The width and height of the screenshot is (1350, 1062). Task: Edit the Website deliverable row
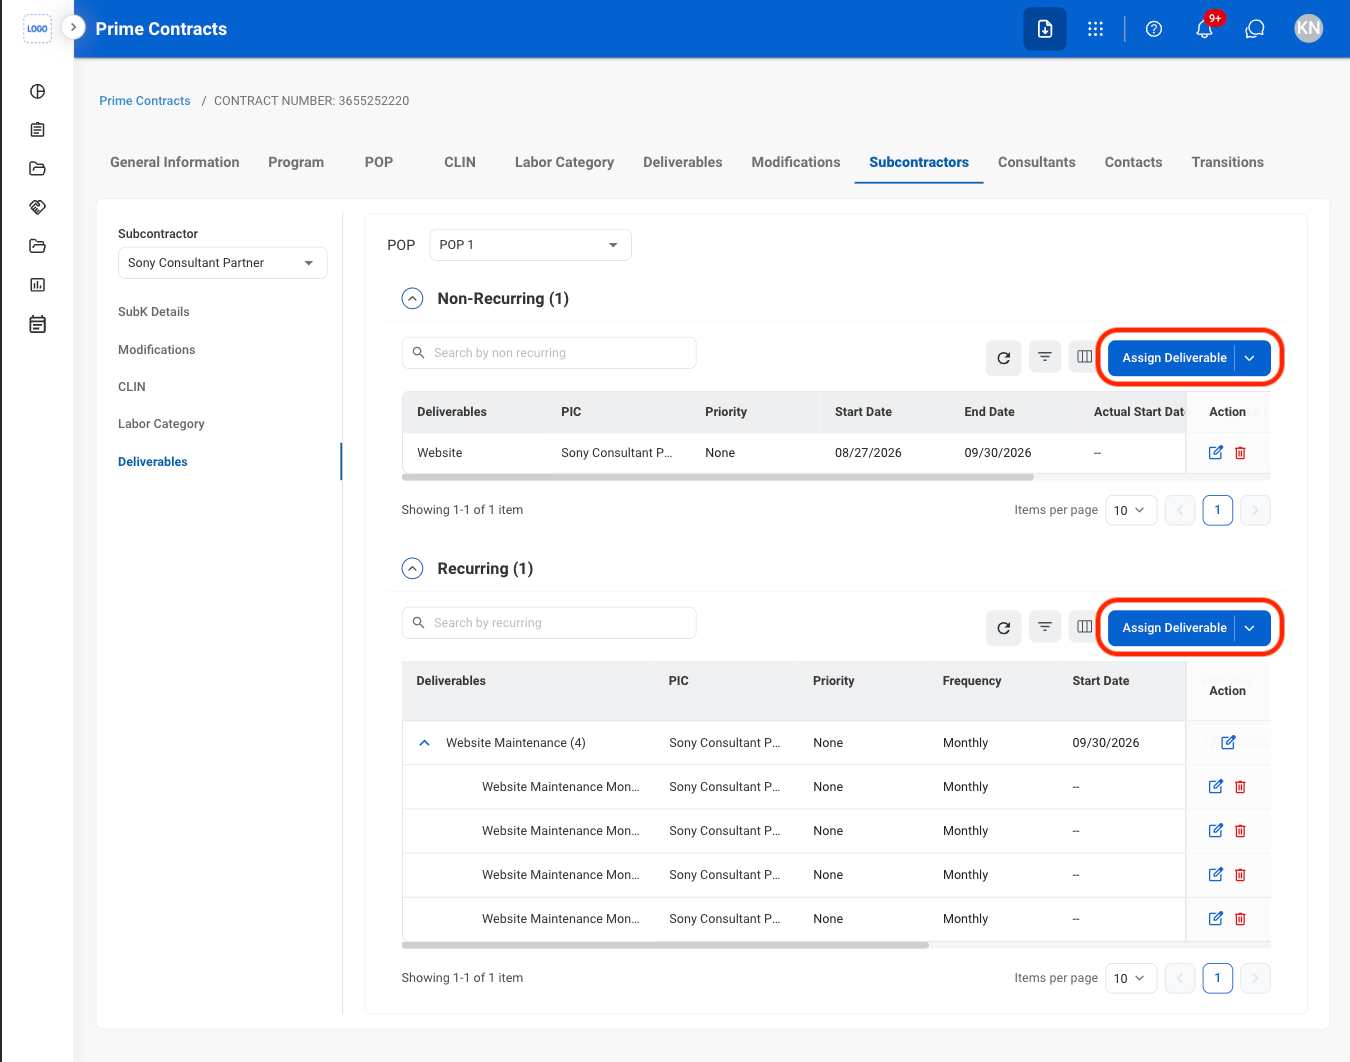[1215, 453]
